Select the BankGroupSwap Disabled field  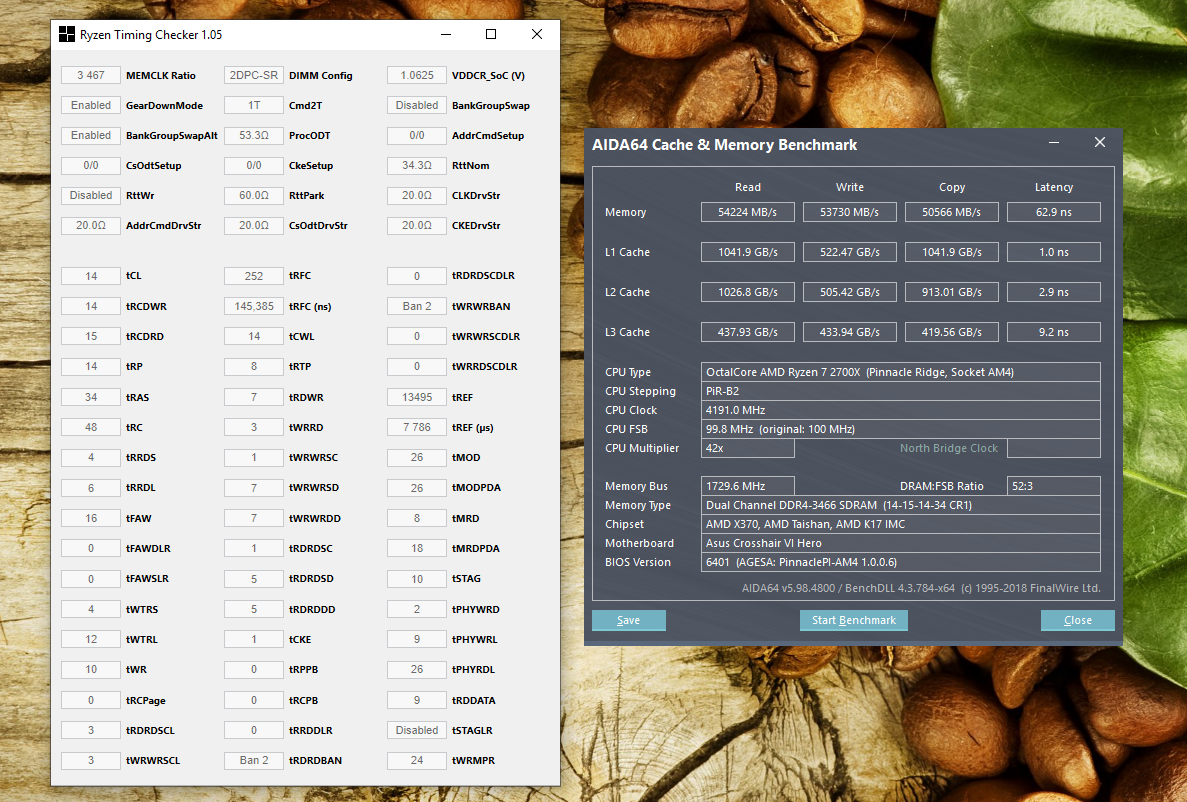click(x=416, y=105)
